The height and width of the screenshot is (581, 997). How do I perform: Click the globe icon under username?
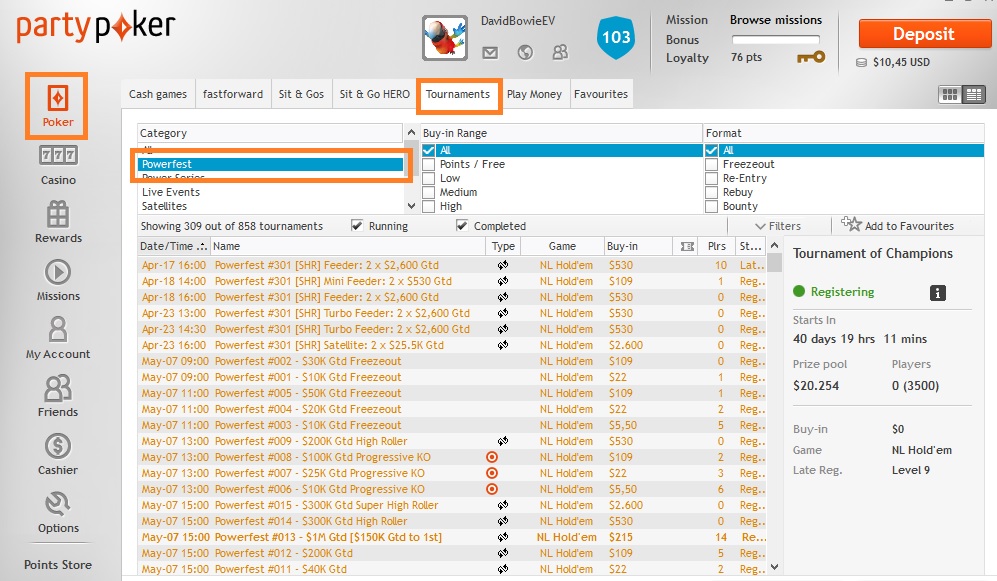click(525, 52)
